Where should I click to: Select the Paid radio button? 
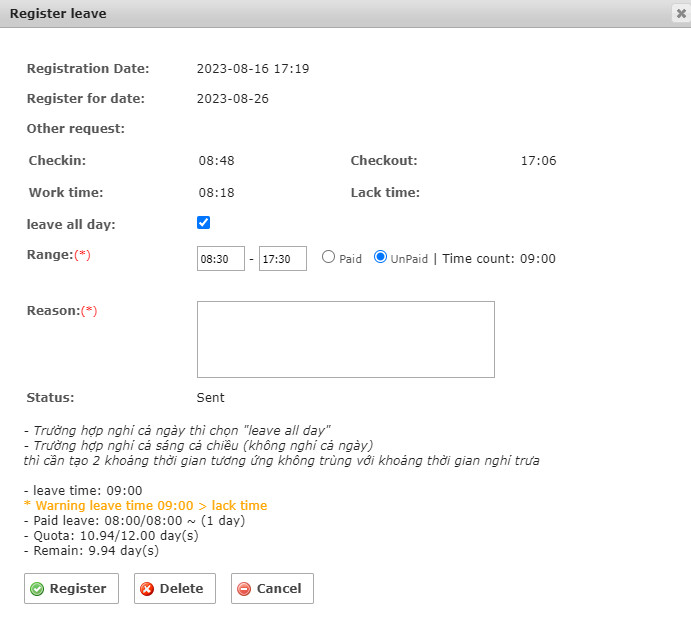(x=328, y=257)
